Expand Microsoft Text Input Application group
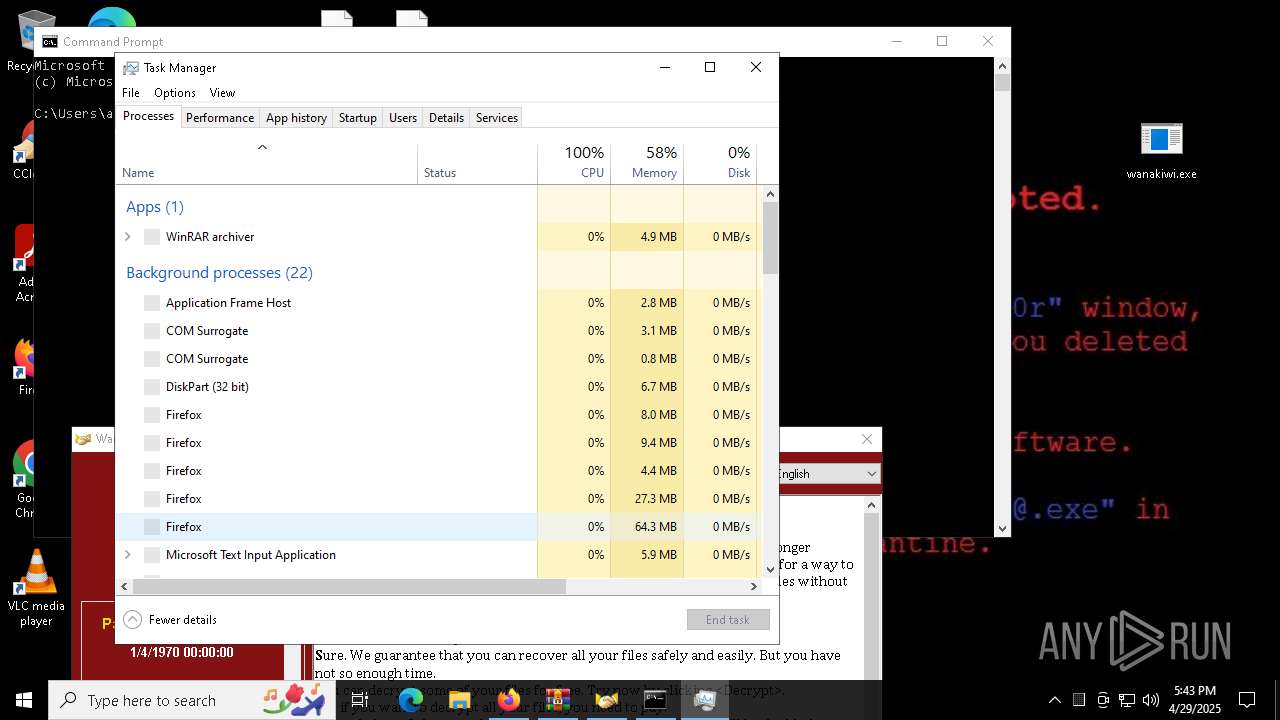Image resolution: width=1280 pixels, height=720 pixels. (x=127, y=555)
